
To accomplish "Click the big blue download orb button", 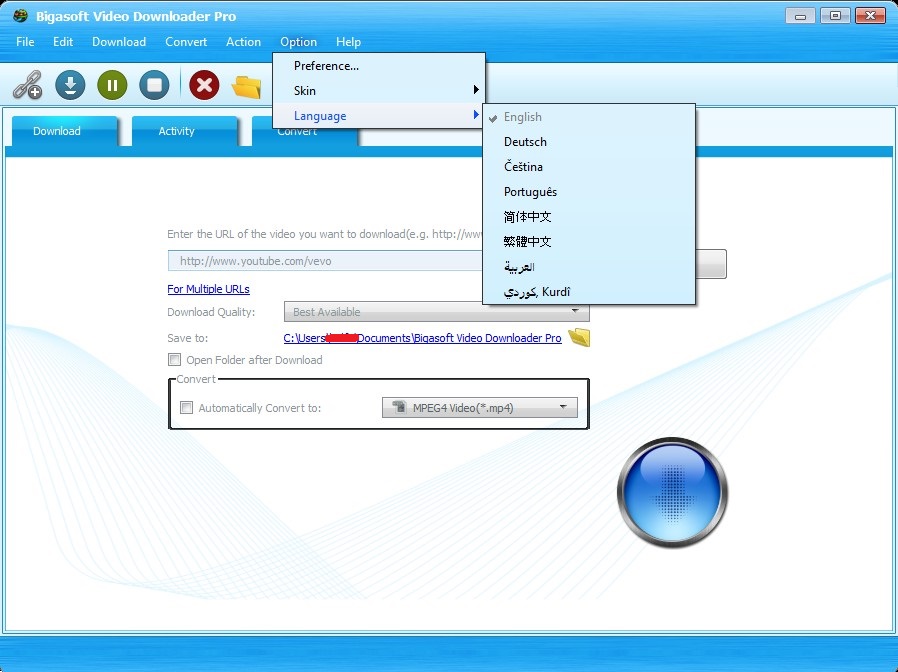I will [x=672, y=492].
